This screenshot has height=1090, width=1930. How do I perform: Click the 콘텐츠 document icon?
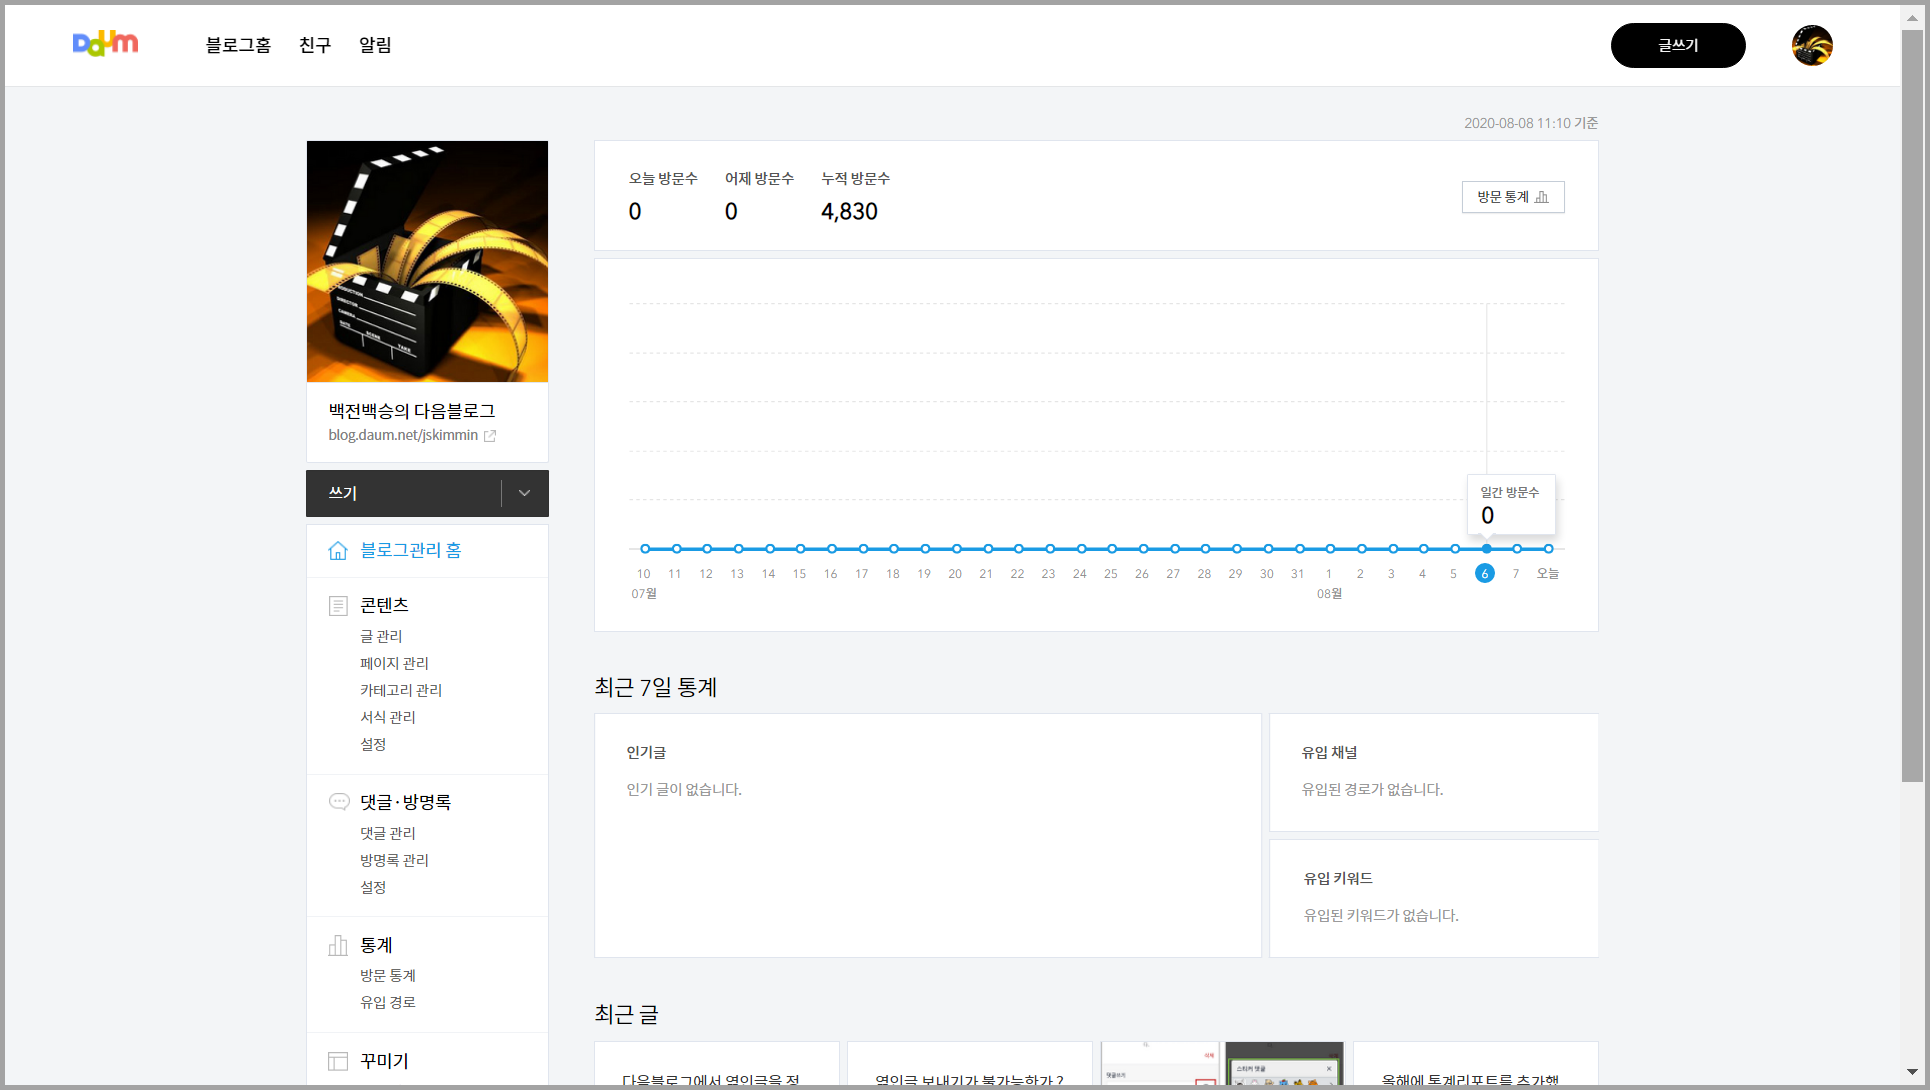[338, 606]
